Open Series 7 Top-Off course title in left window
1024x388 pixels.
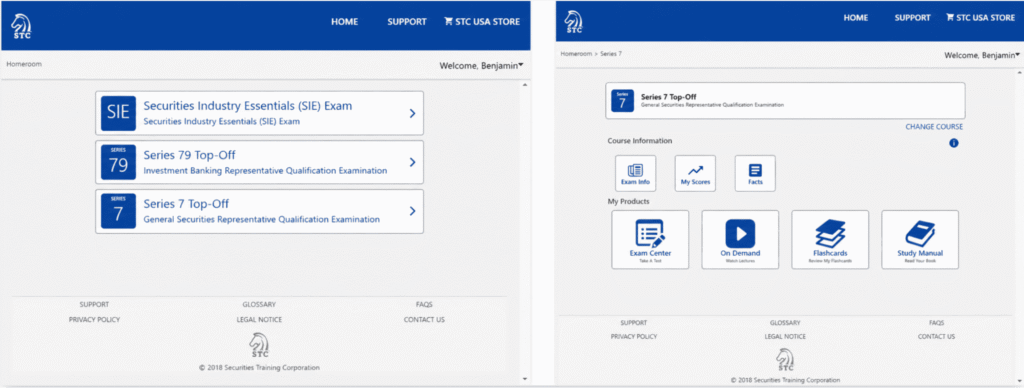186,204
